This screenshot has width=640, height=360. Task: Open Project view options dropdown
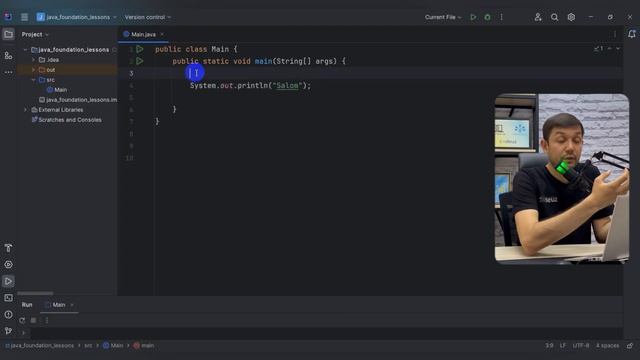(x=35, y=34)
